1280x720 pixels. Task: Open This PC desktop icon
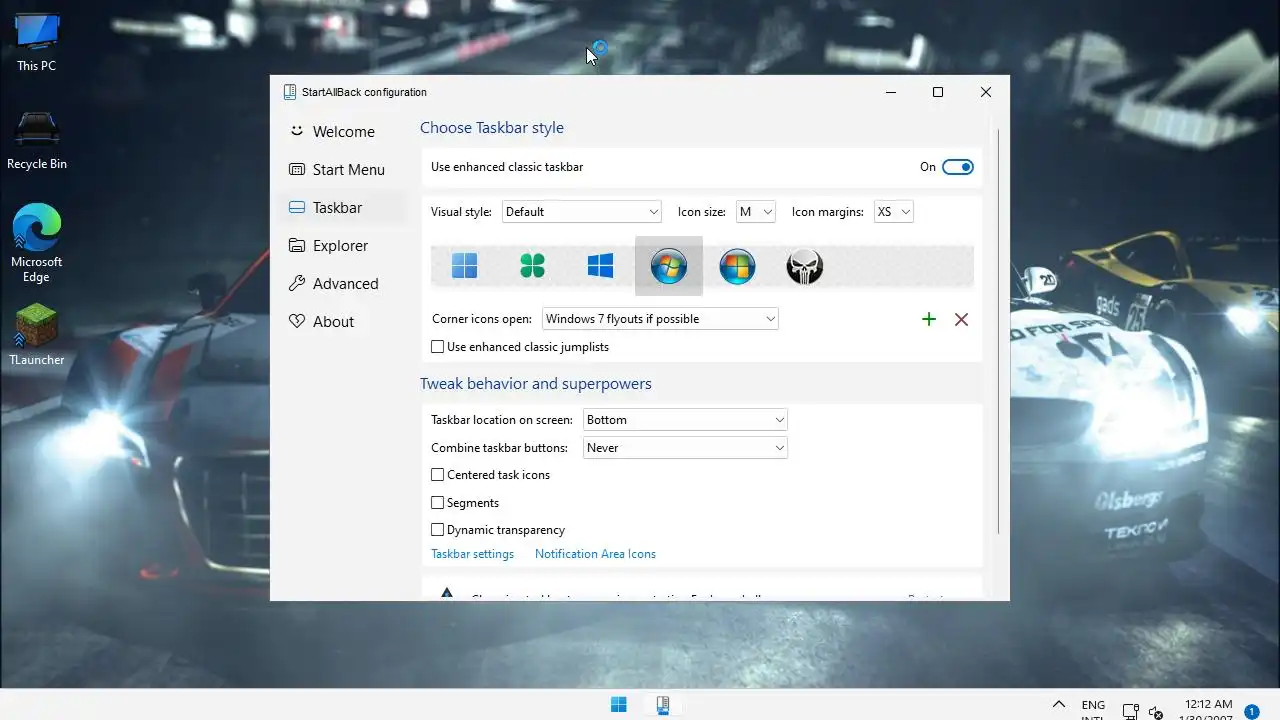(x=37, y=43)
